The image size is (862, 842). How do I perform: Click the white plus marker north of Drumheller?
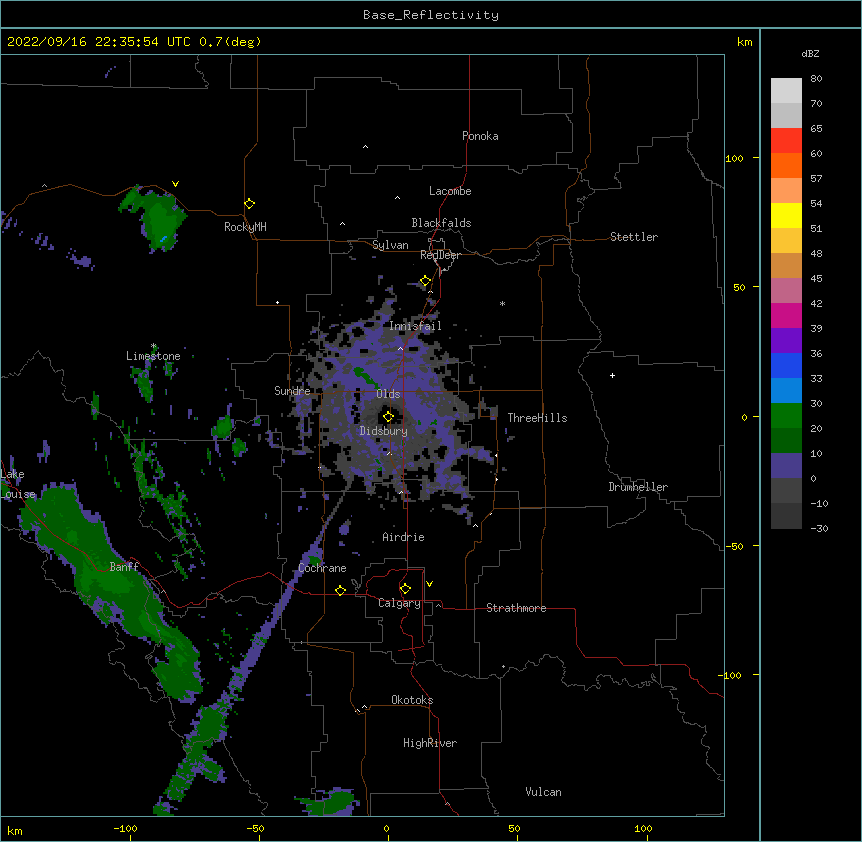612,375
